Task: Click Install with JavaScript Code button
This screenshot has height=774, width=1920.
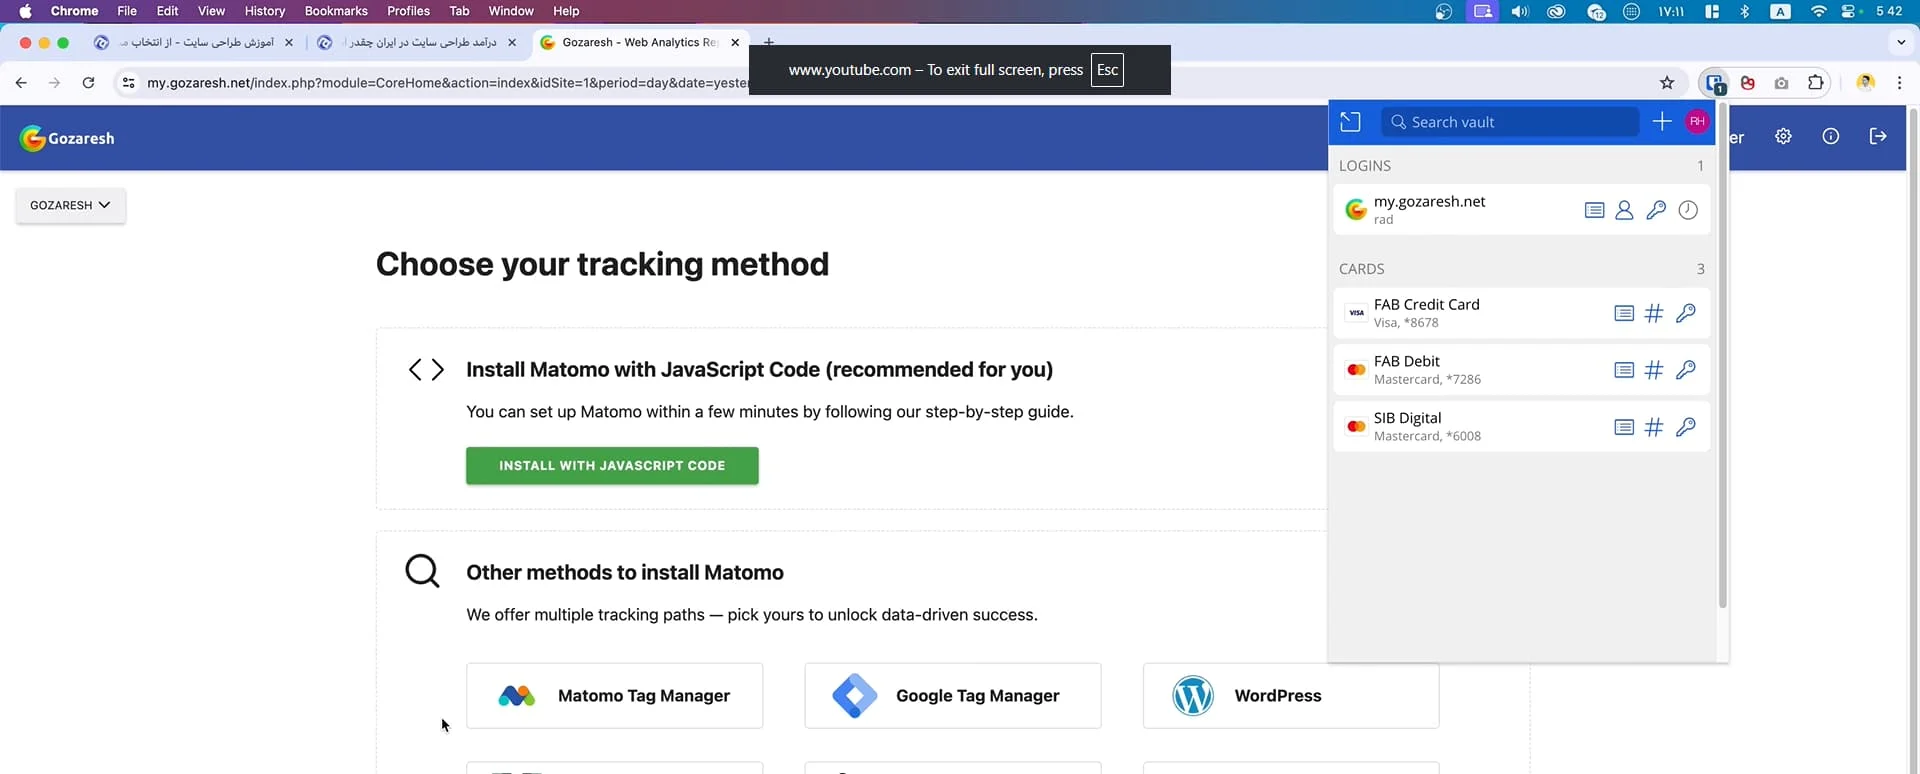Action: pos(612,466)
